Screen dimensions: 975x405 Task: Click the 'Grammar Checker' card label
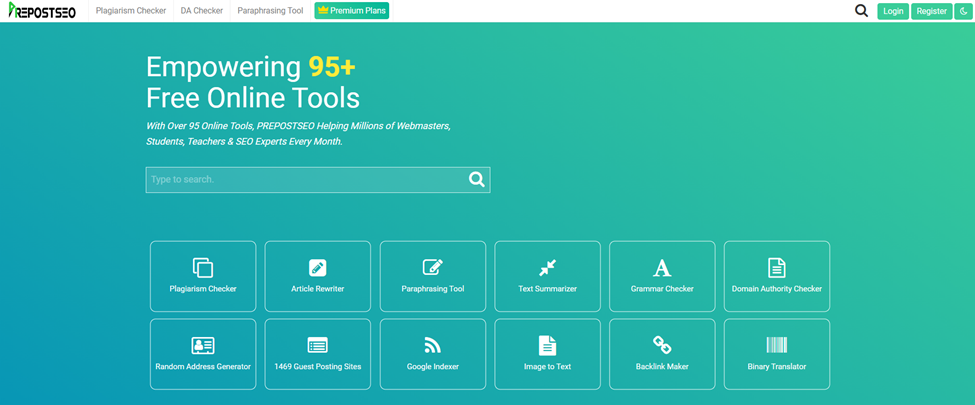coord(662,289)
